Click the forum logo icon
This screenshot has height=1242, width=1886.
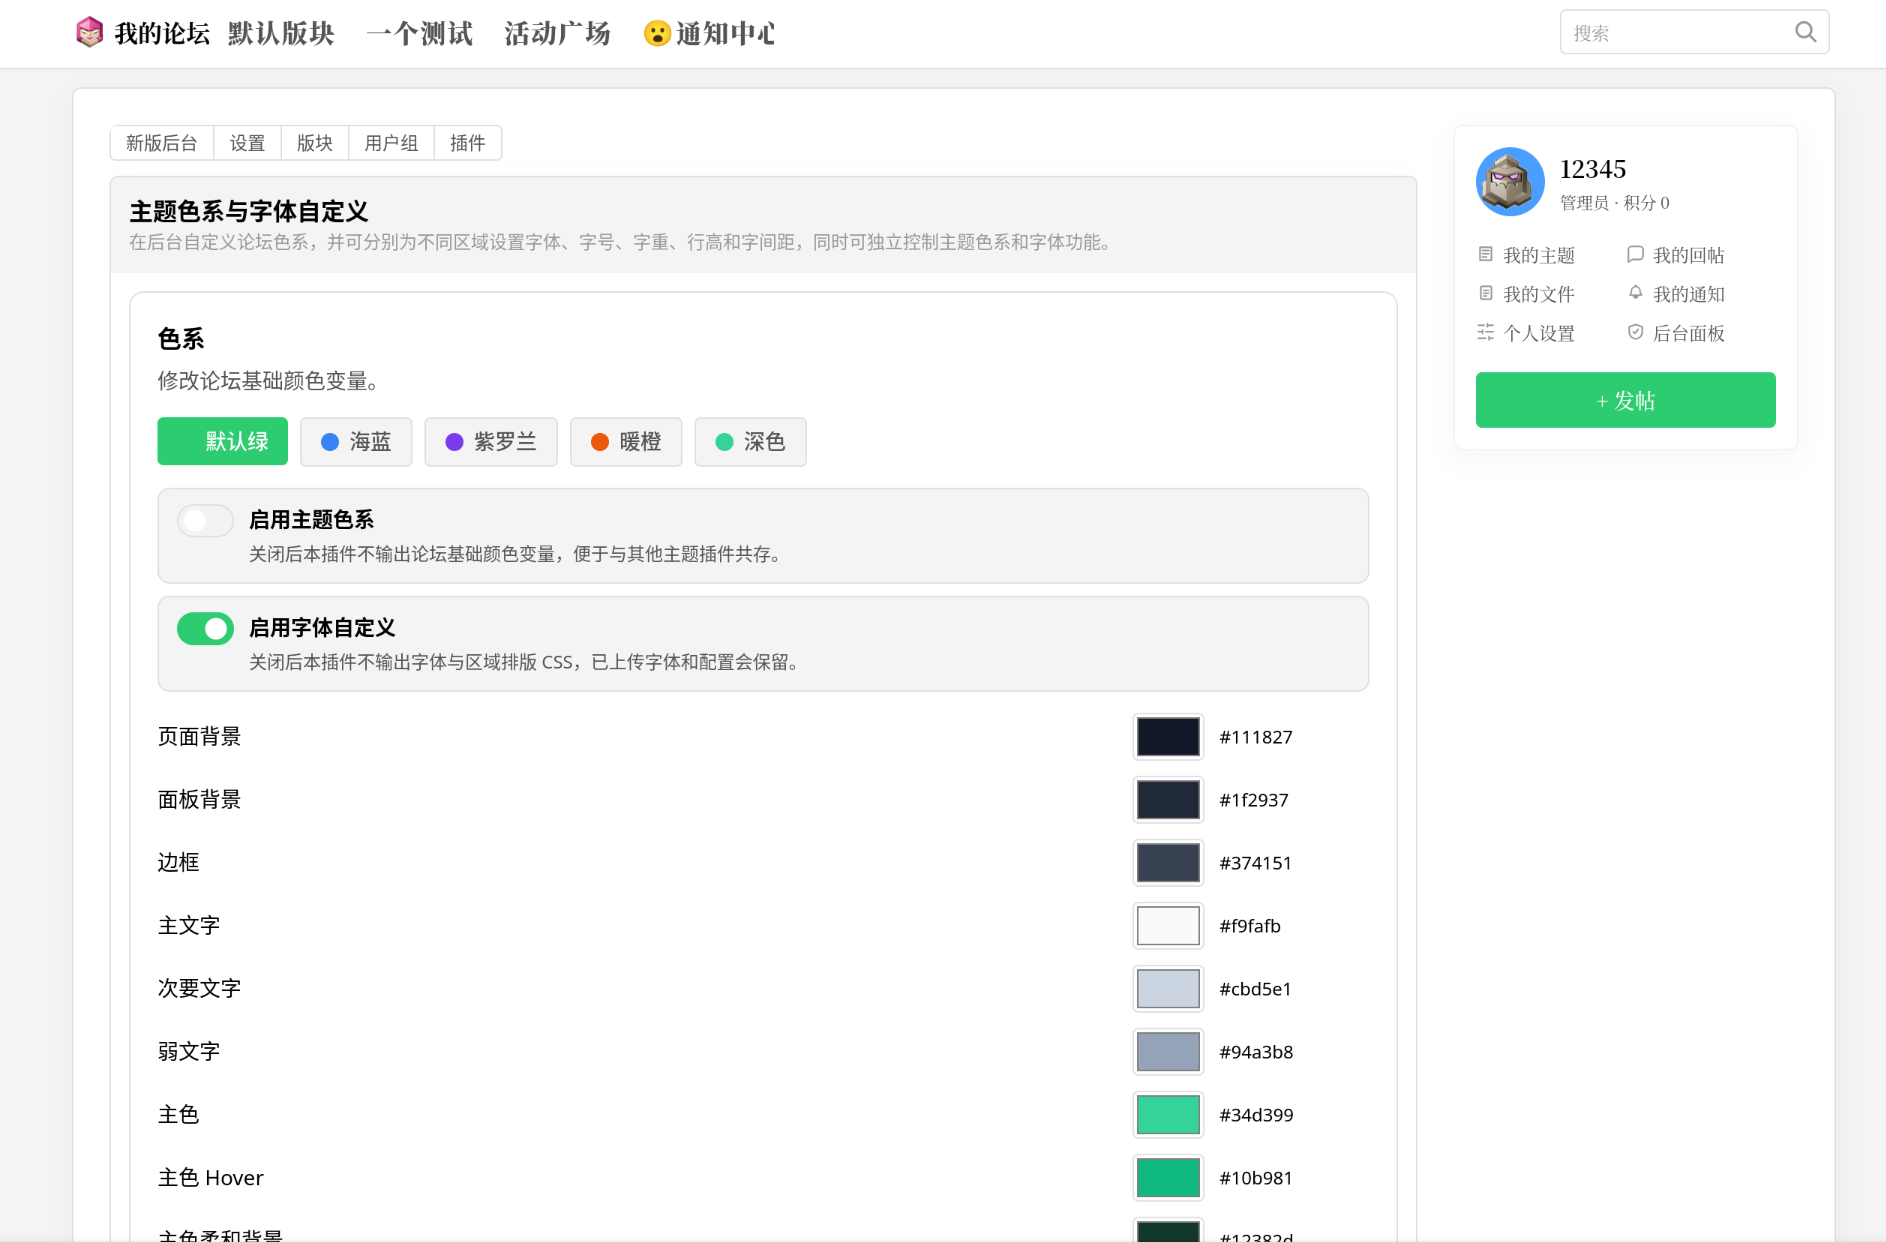[x=90, y=33]
